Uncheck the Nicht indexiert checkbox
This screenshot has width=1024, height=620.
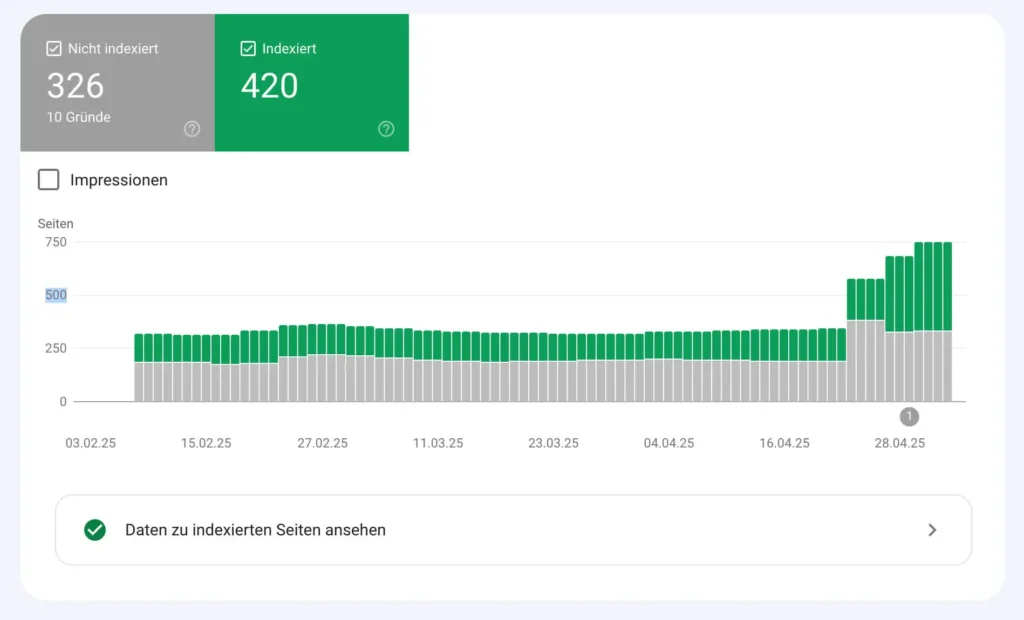[x=54, y=48]
